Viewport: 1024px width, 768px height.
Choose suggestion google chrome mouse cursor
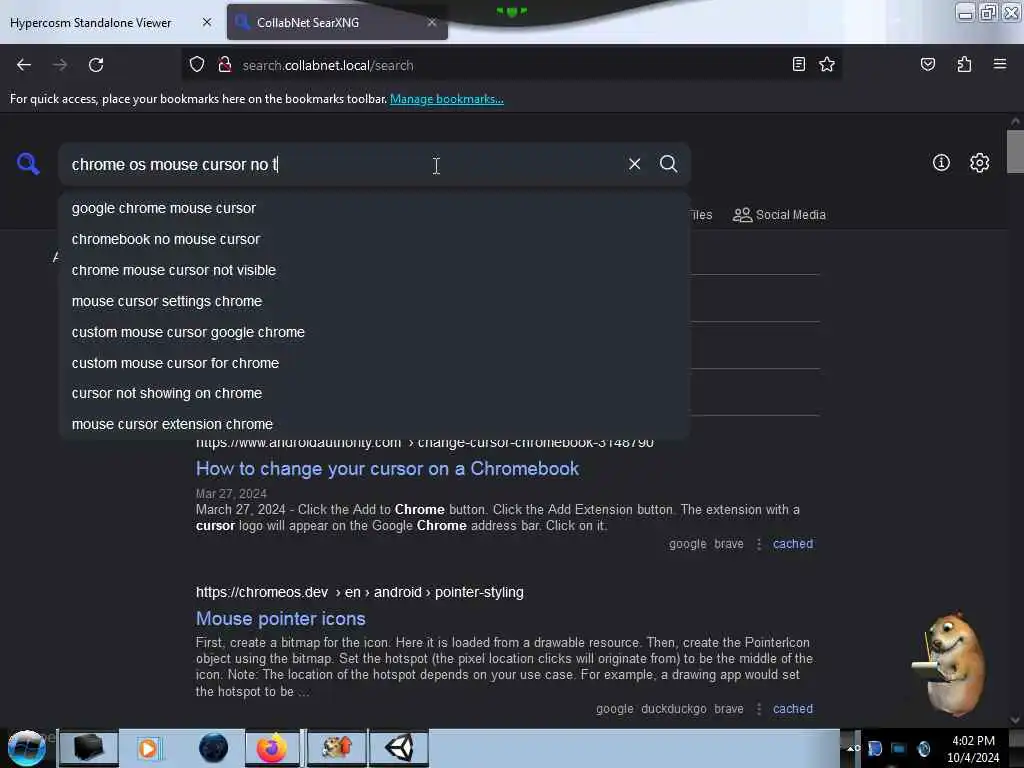click(x=374, y=208)
